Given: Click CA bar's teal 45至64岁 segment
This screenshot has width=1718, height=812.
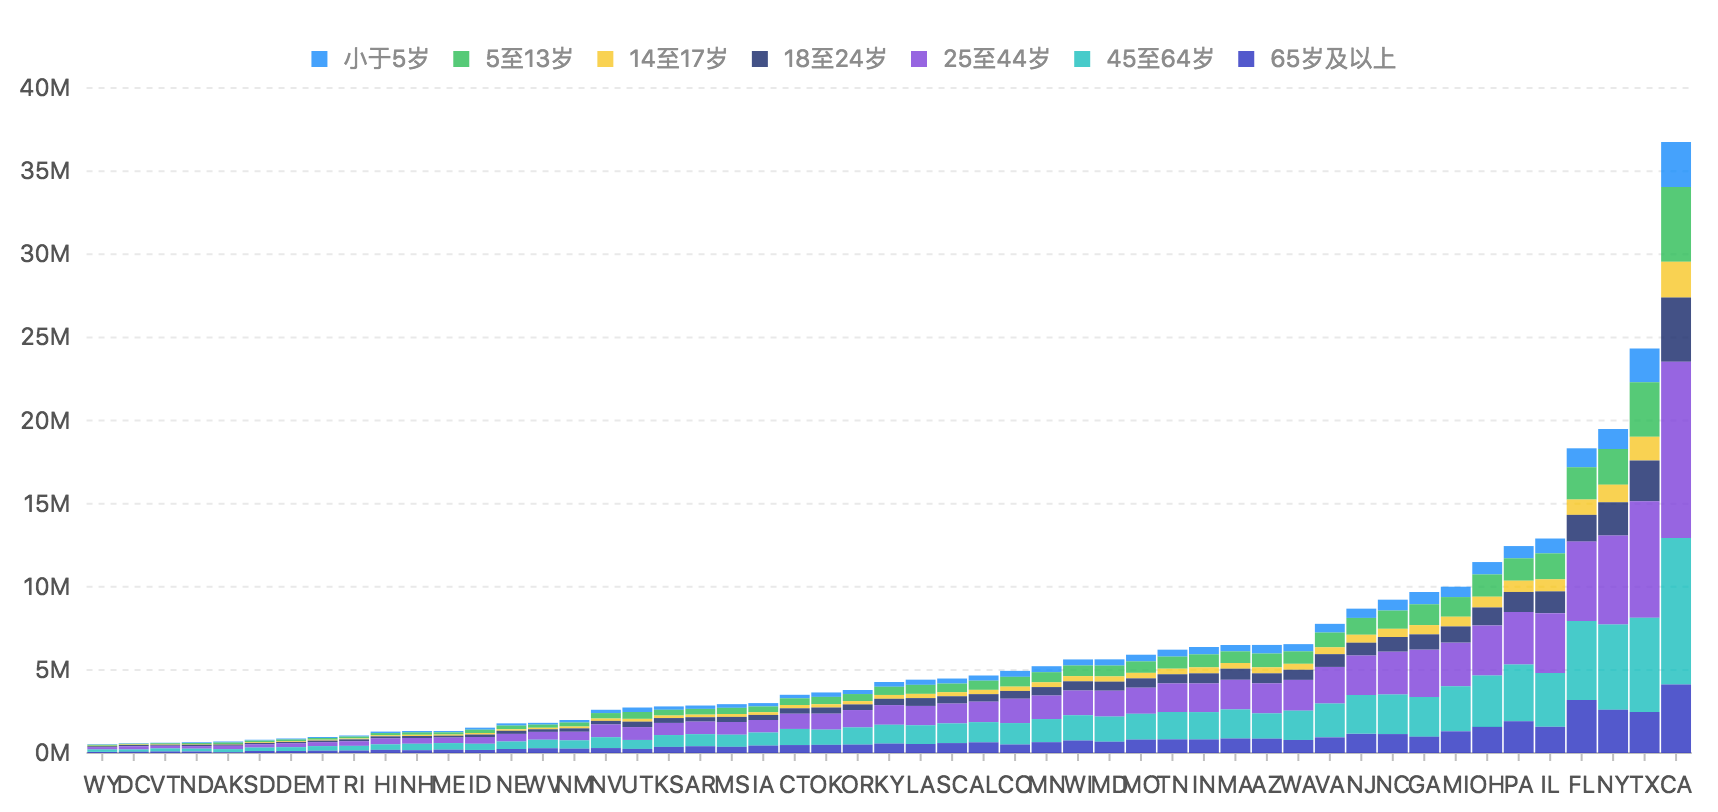Looking at the screenshot, I should pos(1676,612).
